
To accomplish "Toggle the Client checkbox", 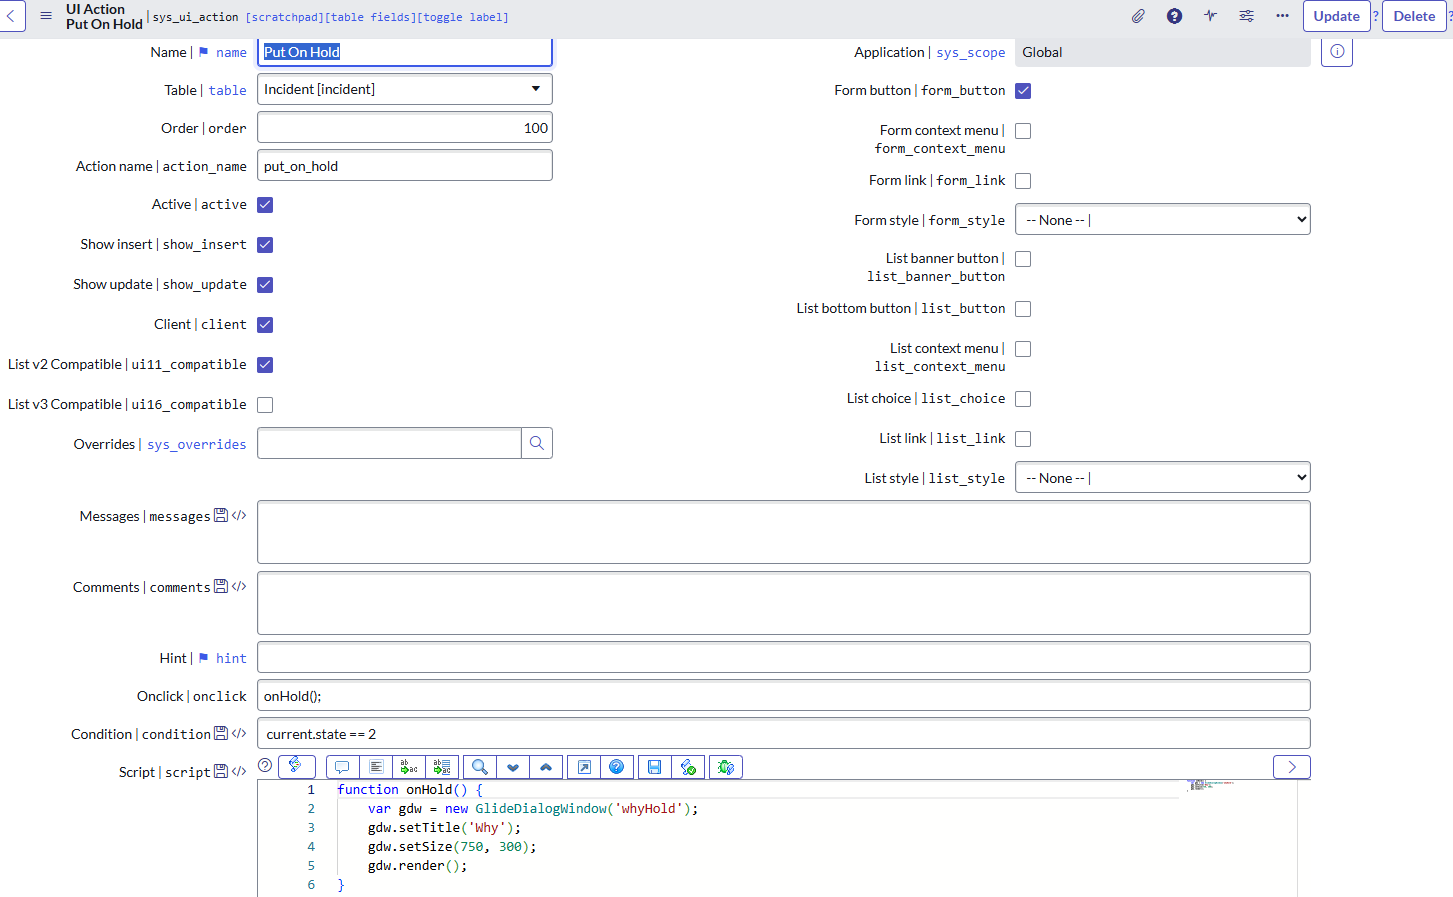I will coord(265,325).
